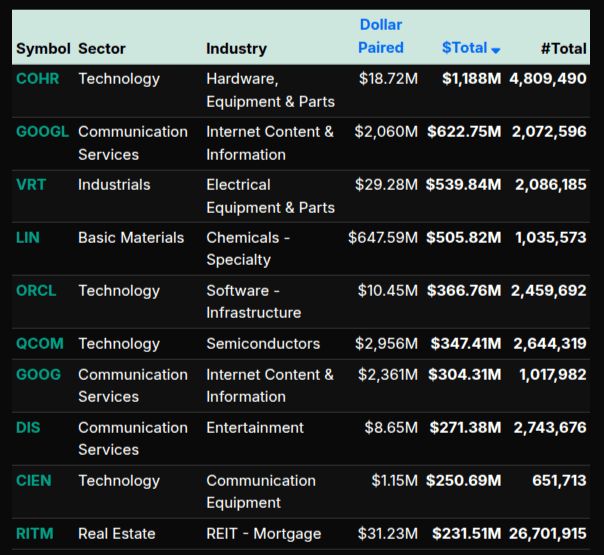Open the RITM ticker link
The image size is (604, 555).
pyautogui.click(x=35, y=534)
